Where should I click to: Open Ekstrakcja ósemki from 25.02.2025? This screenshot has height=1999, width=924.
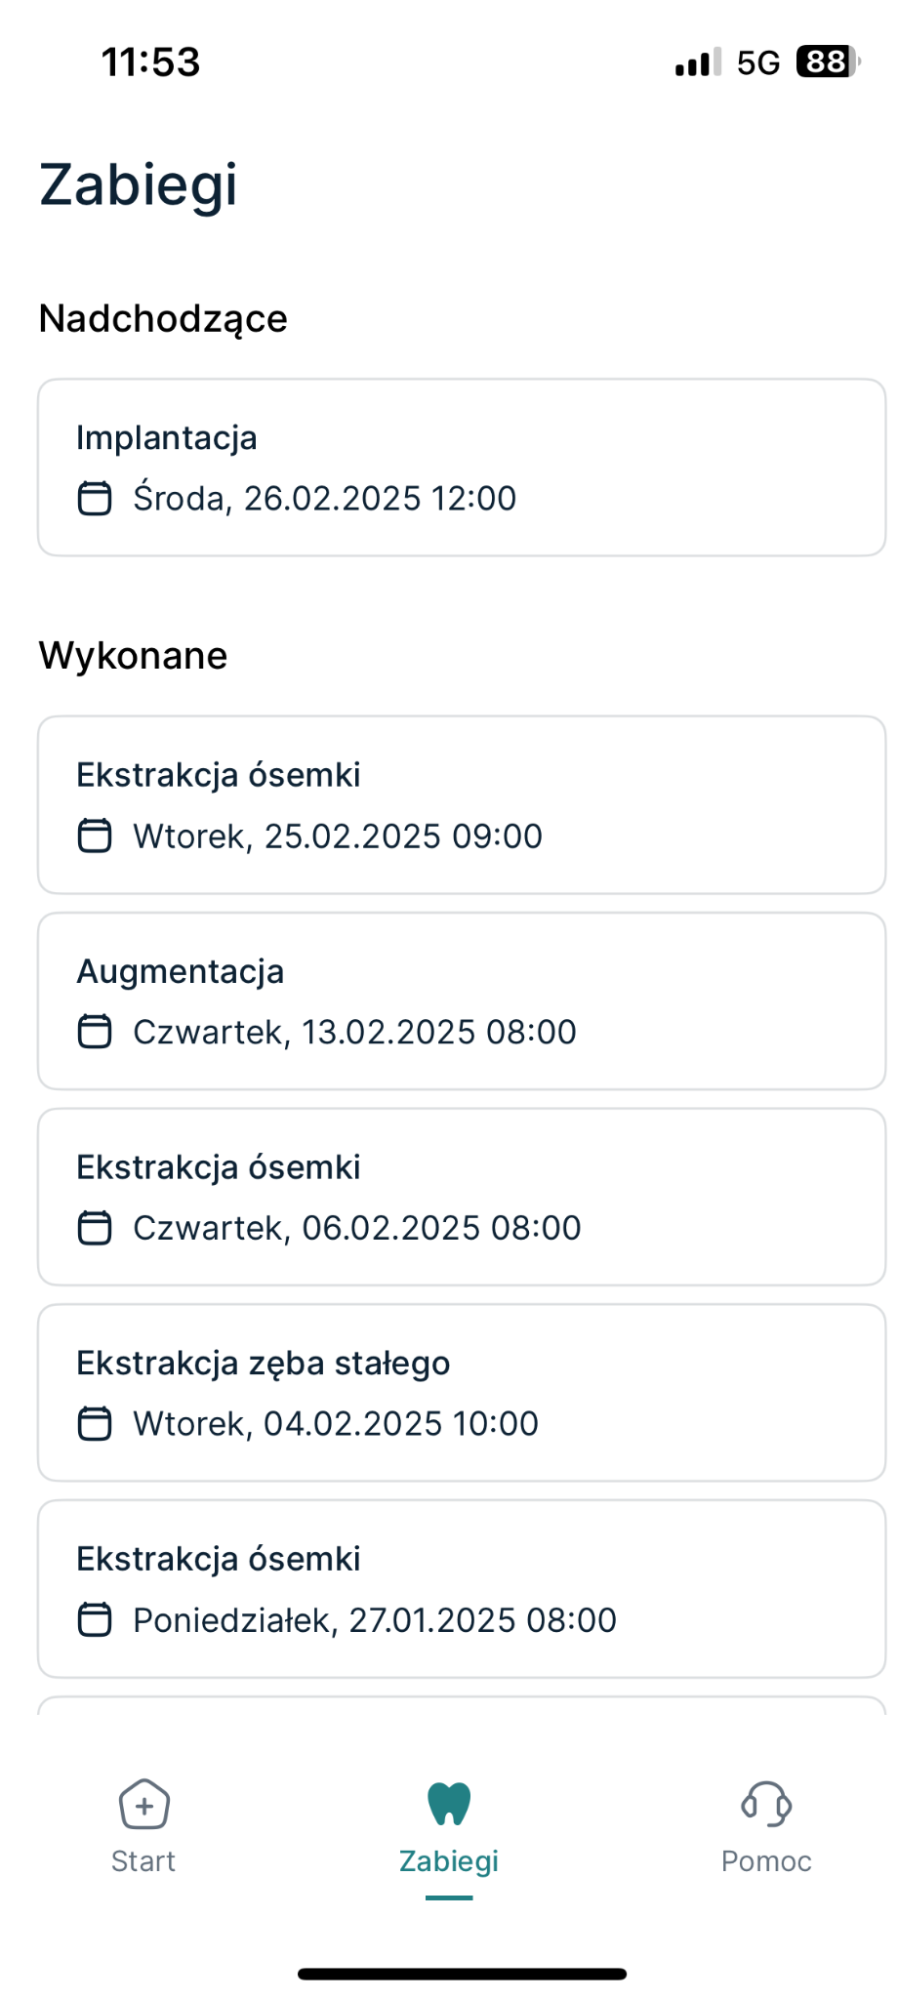(461, 805)
